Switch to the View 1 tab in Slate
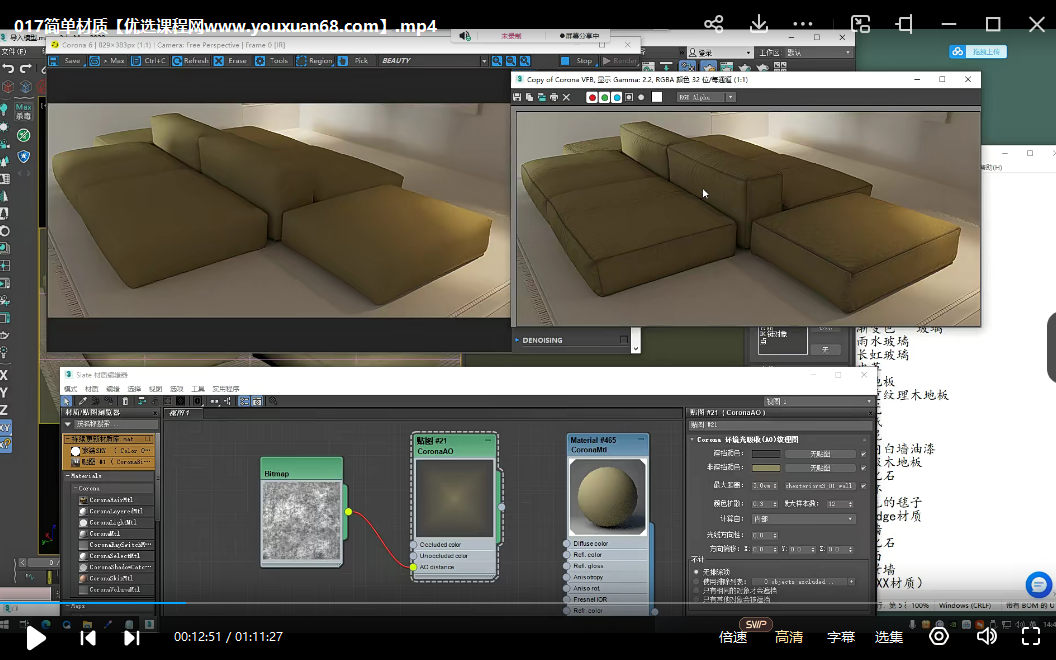 (x=184, y=413)
